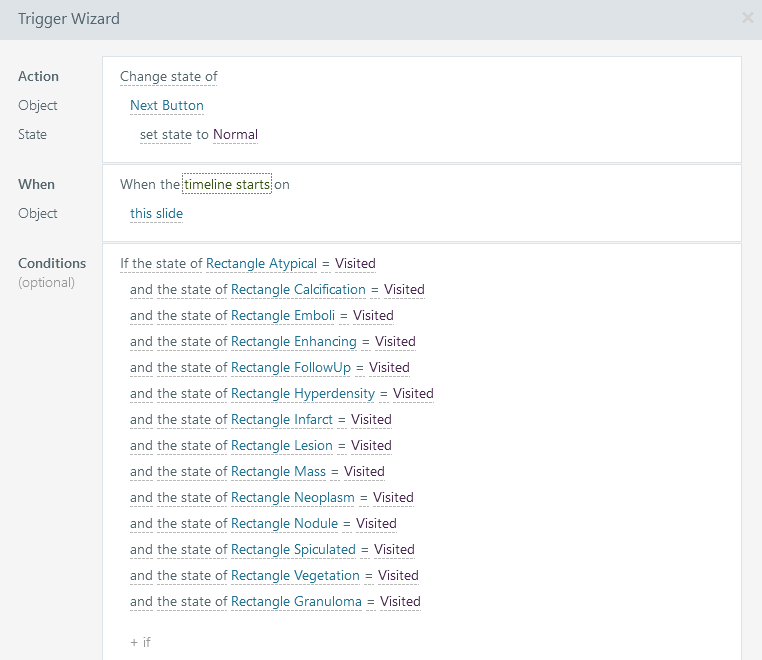Toggle 'and' operator before Rectangle FollowUp
This screenshot has height=660, width=762.
141,368
